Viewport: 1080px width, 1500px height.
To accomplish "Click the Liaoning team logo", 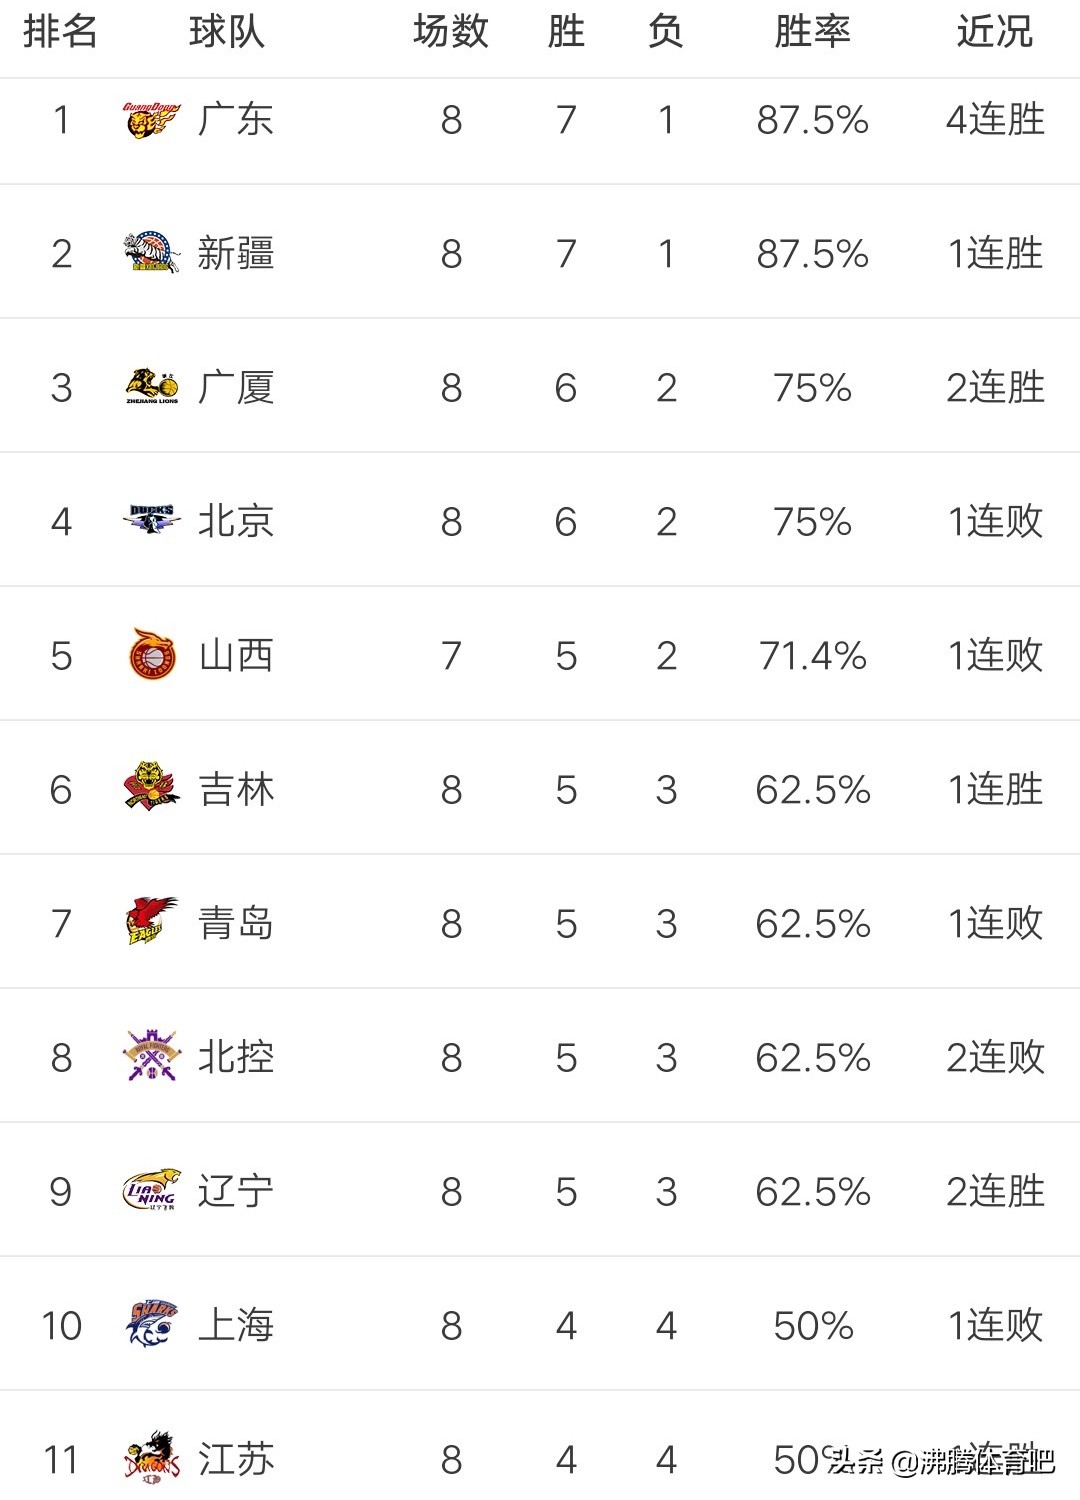I will coord(151,1190).
